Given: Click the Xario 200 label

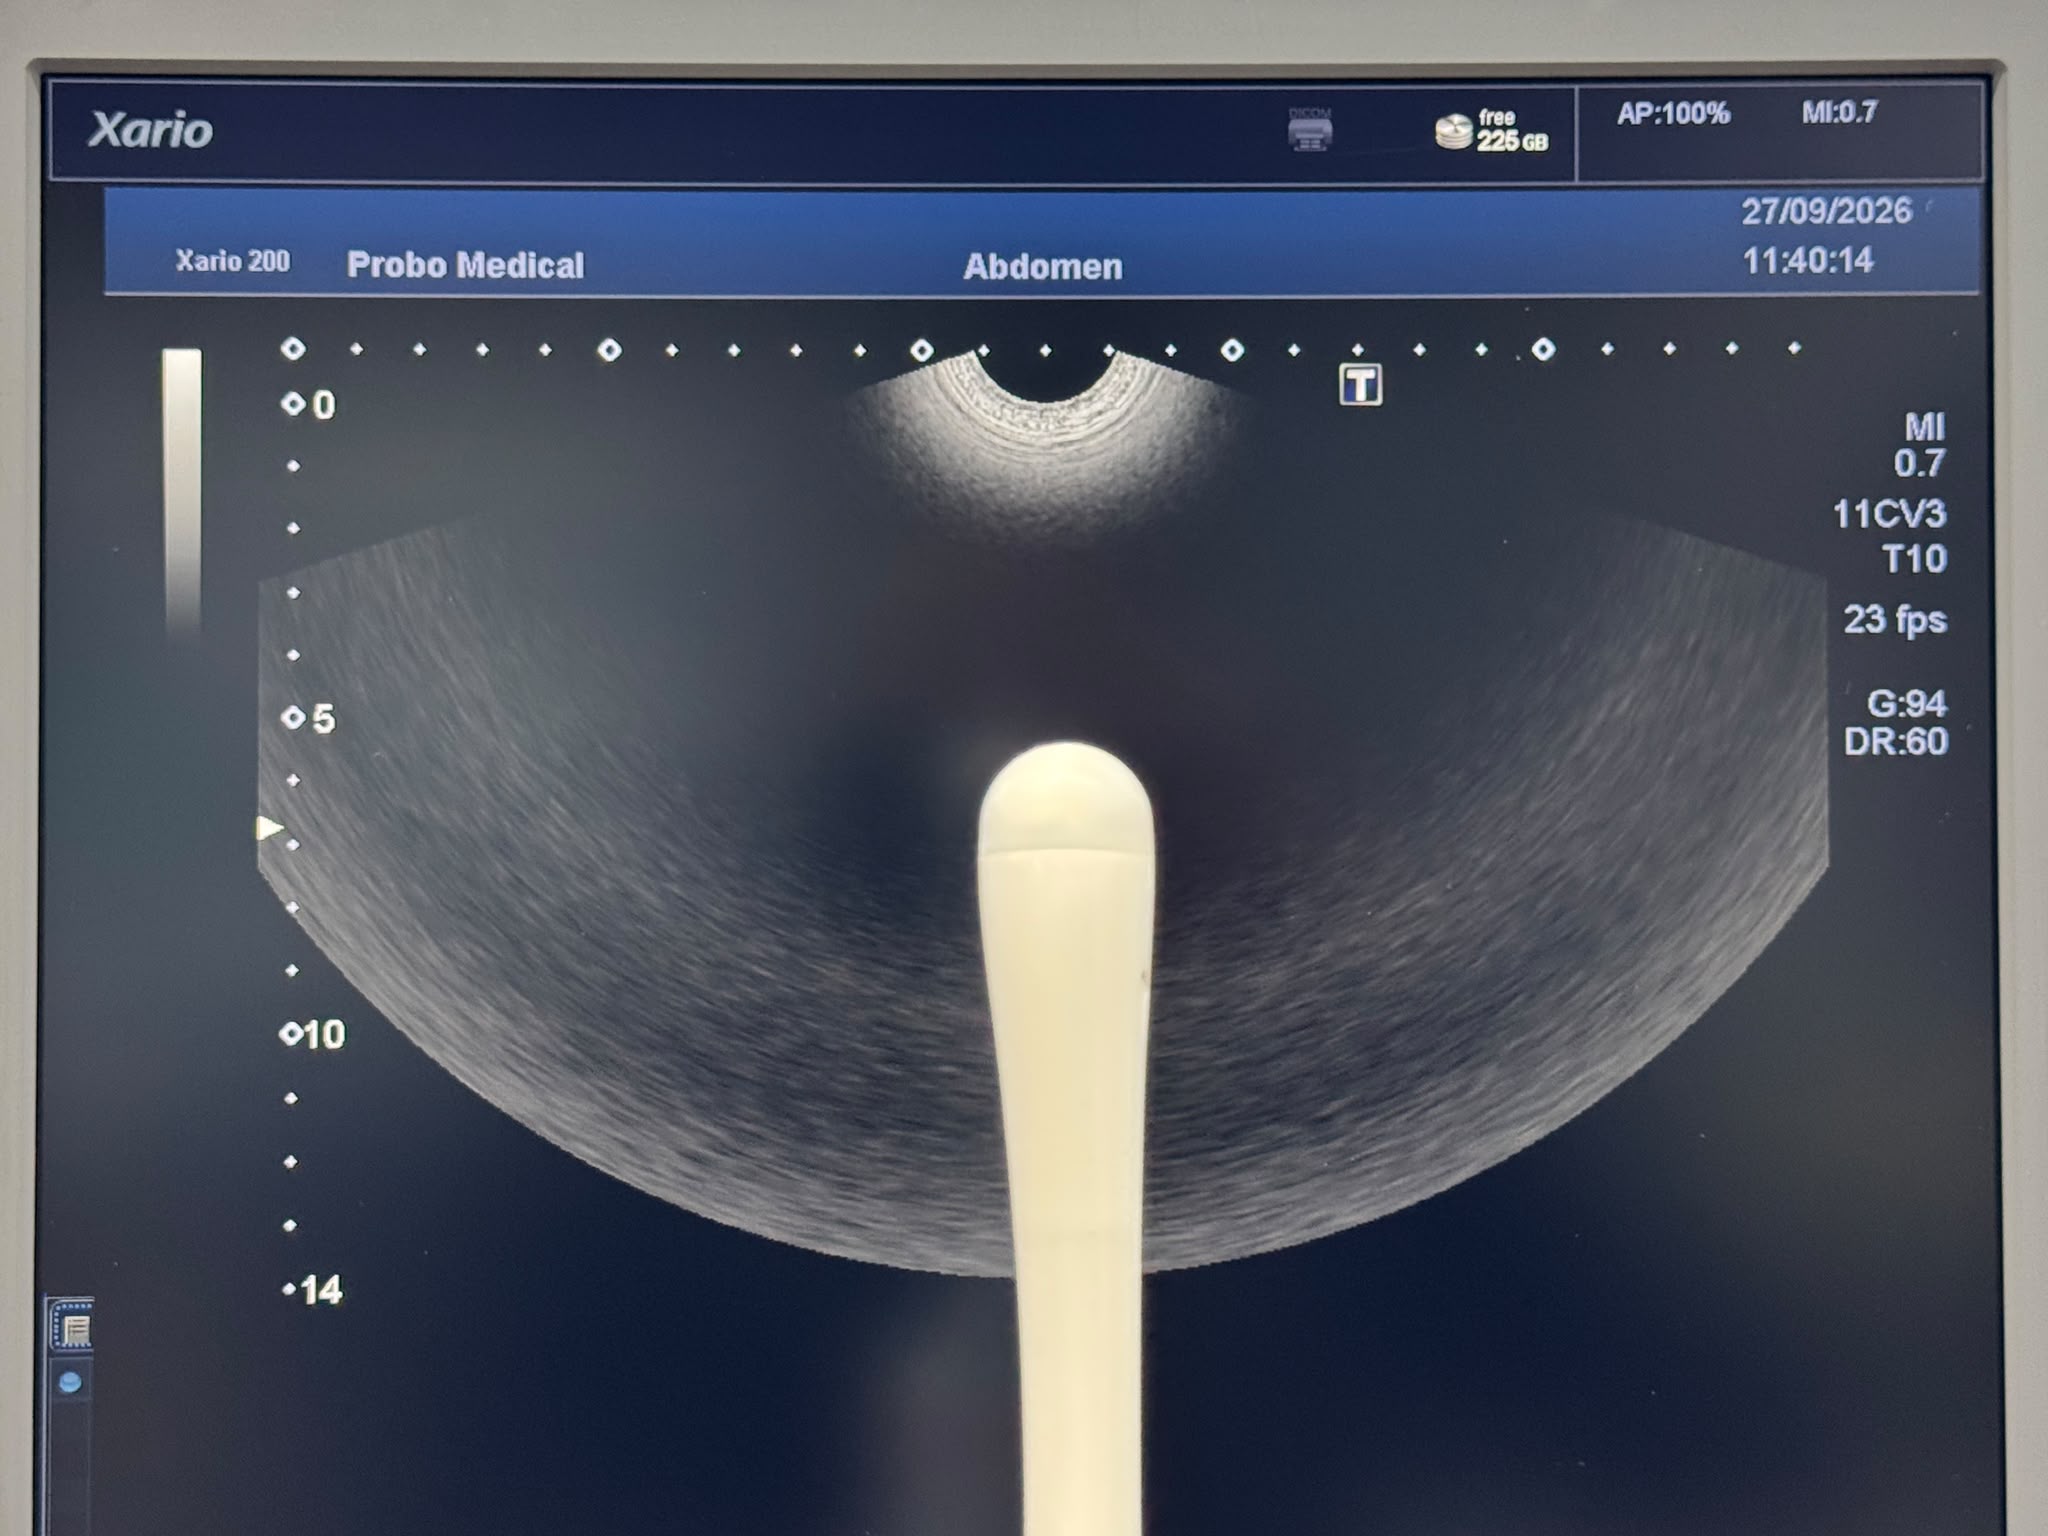Looking at the screenshot, I should tap(233, 262).
